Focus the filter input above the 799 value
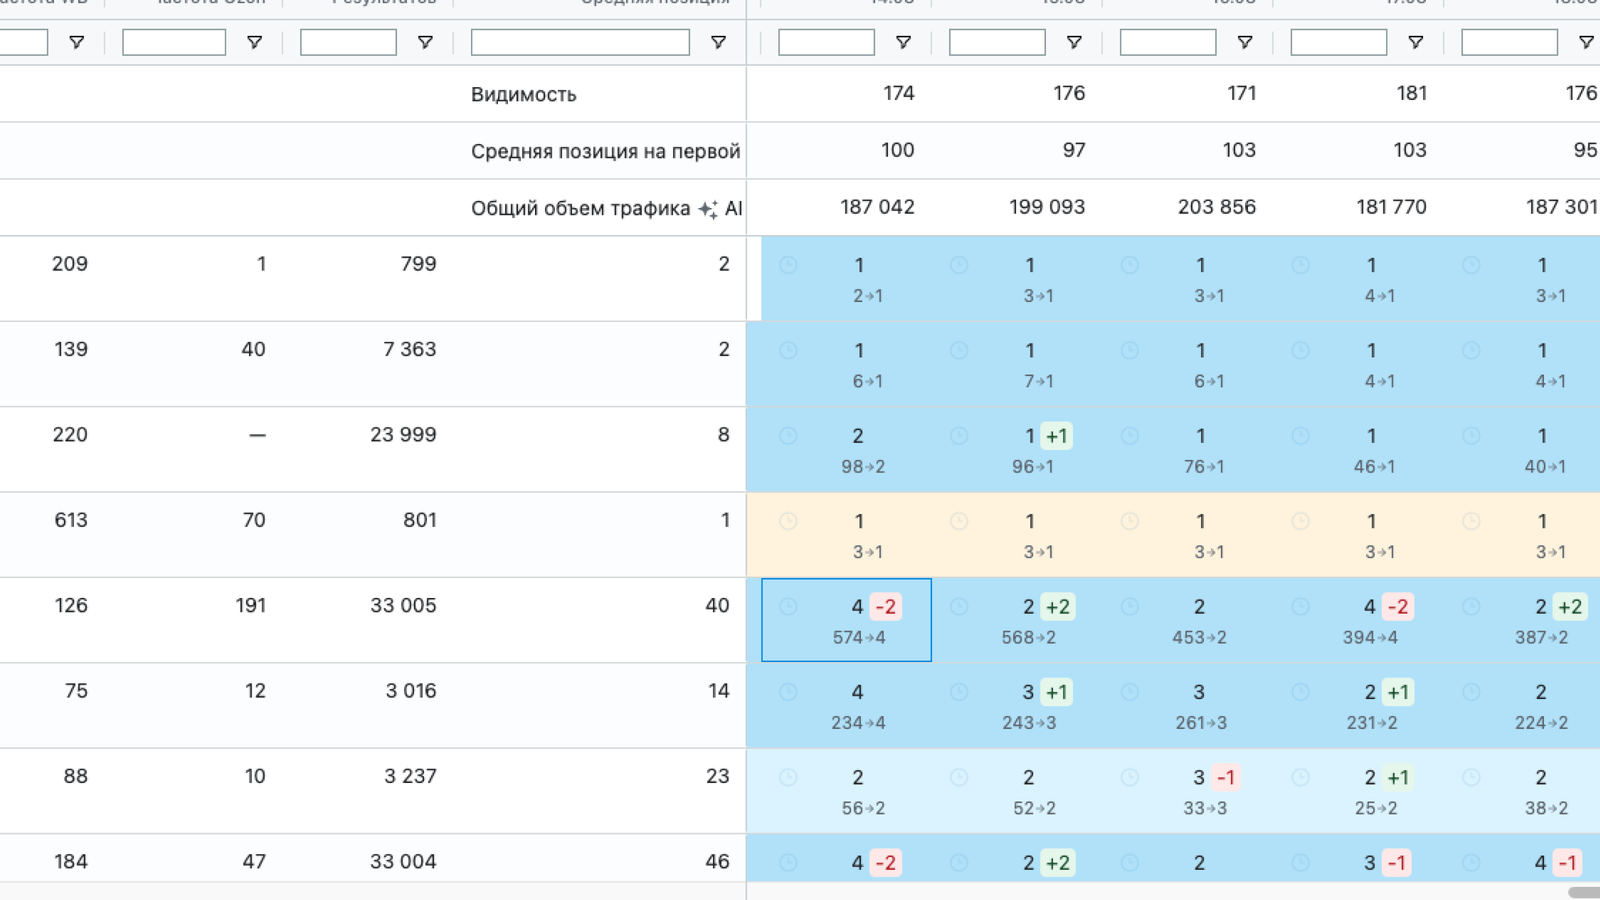1600x900 pixels. tap(348, 42)
